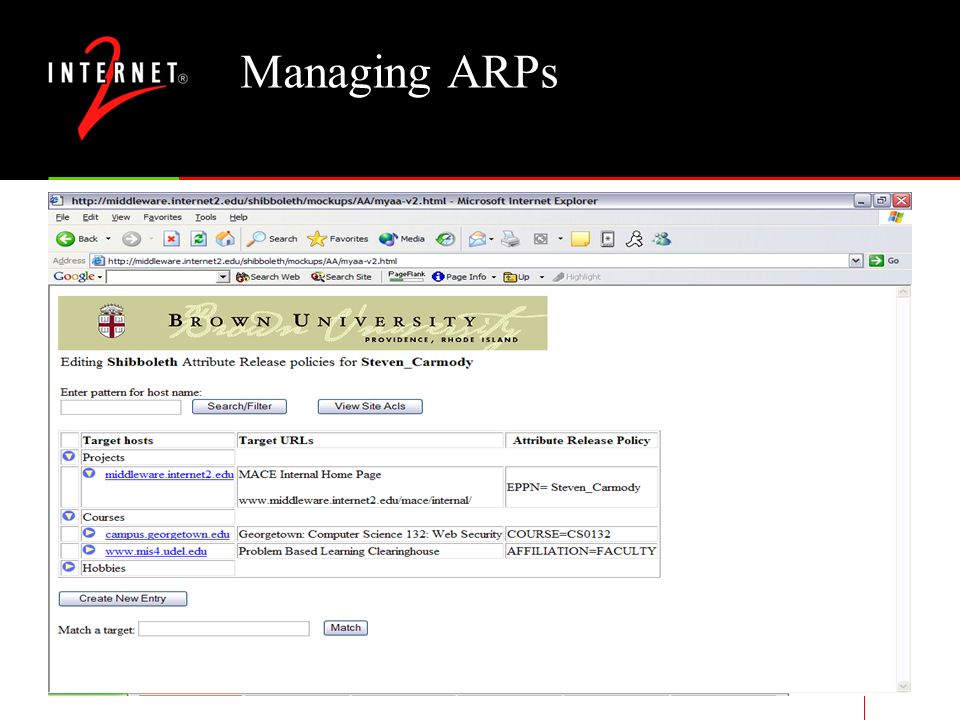Open the View menu
960x720 pixels.
point(121,217)
